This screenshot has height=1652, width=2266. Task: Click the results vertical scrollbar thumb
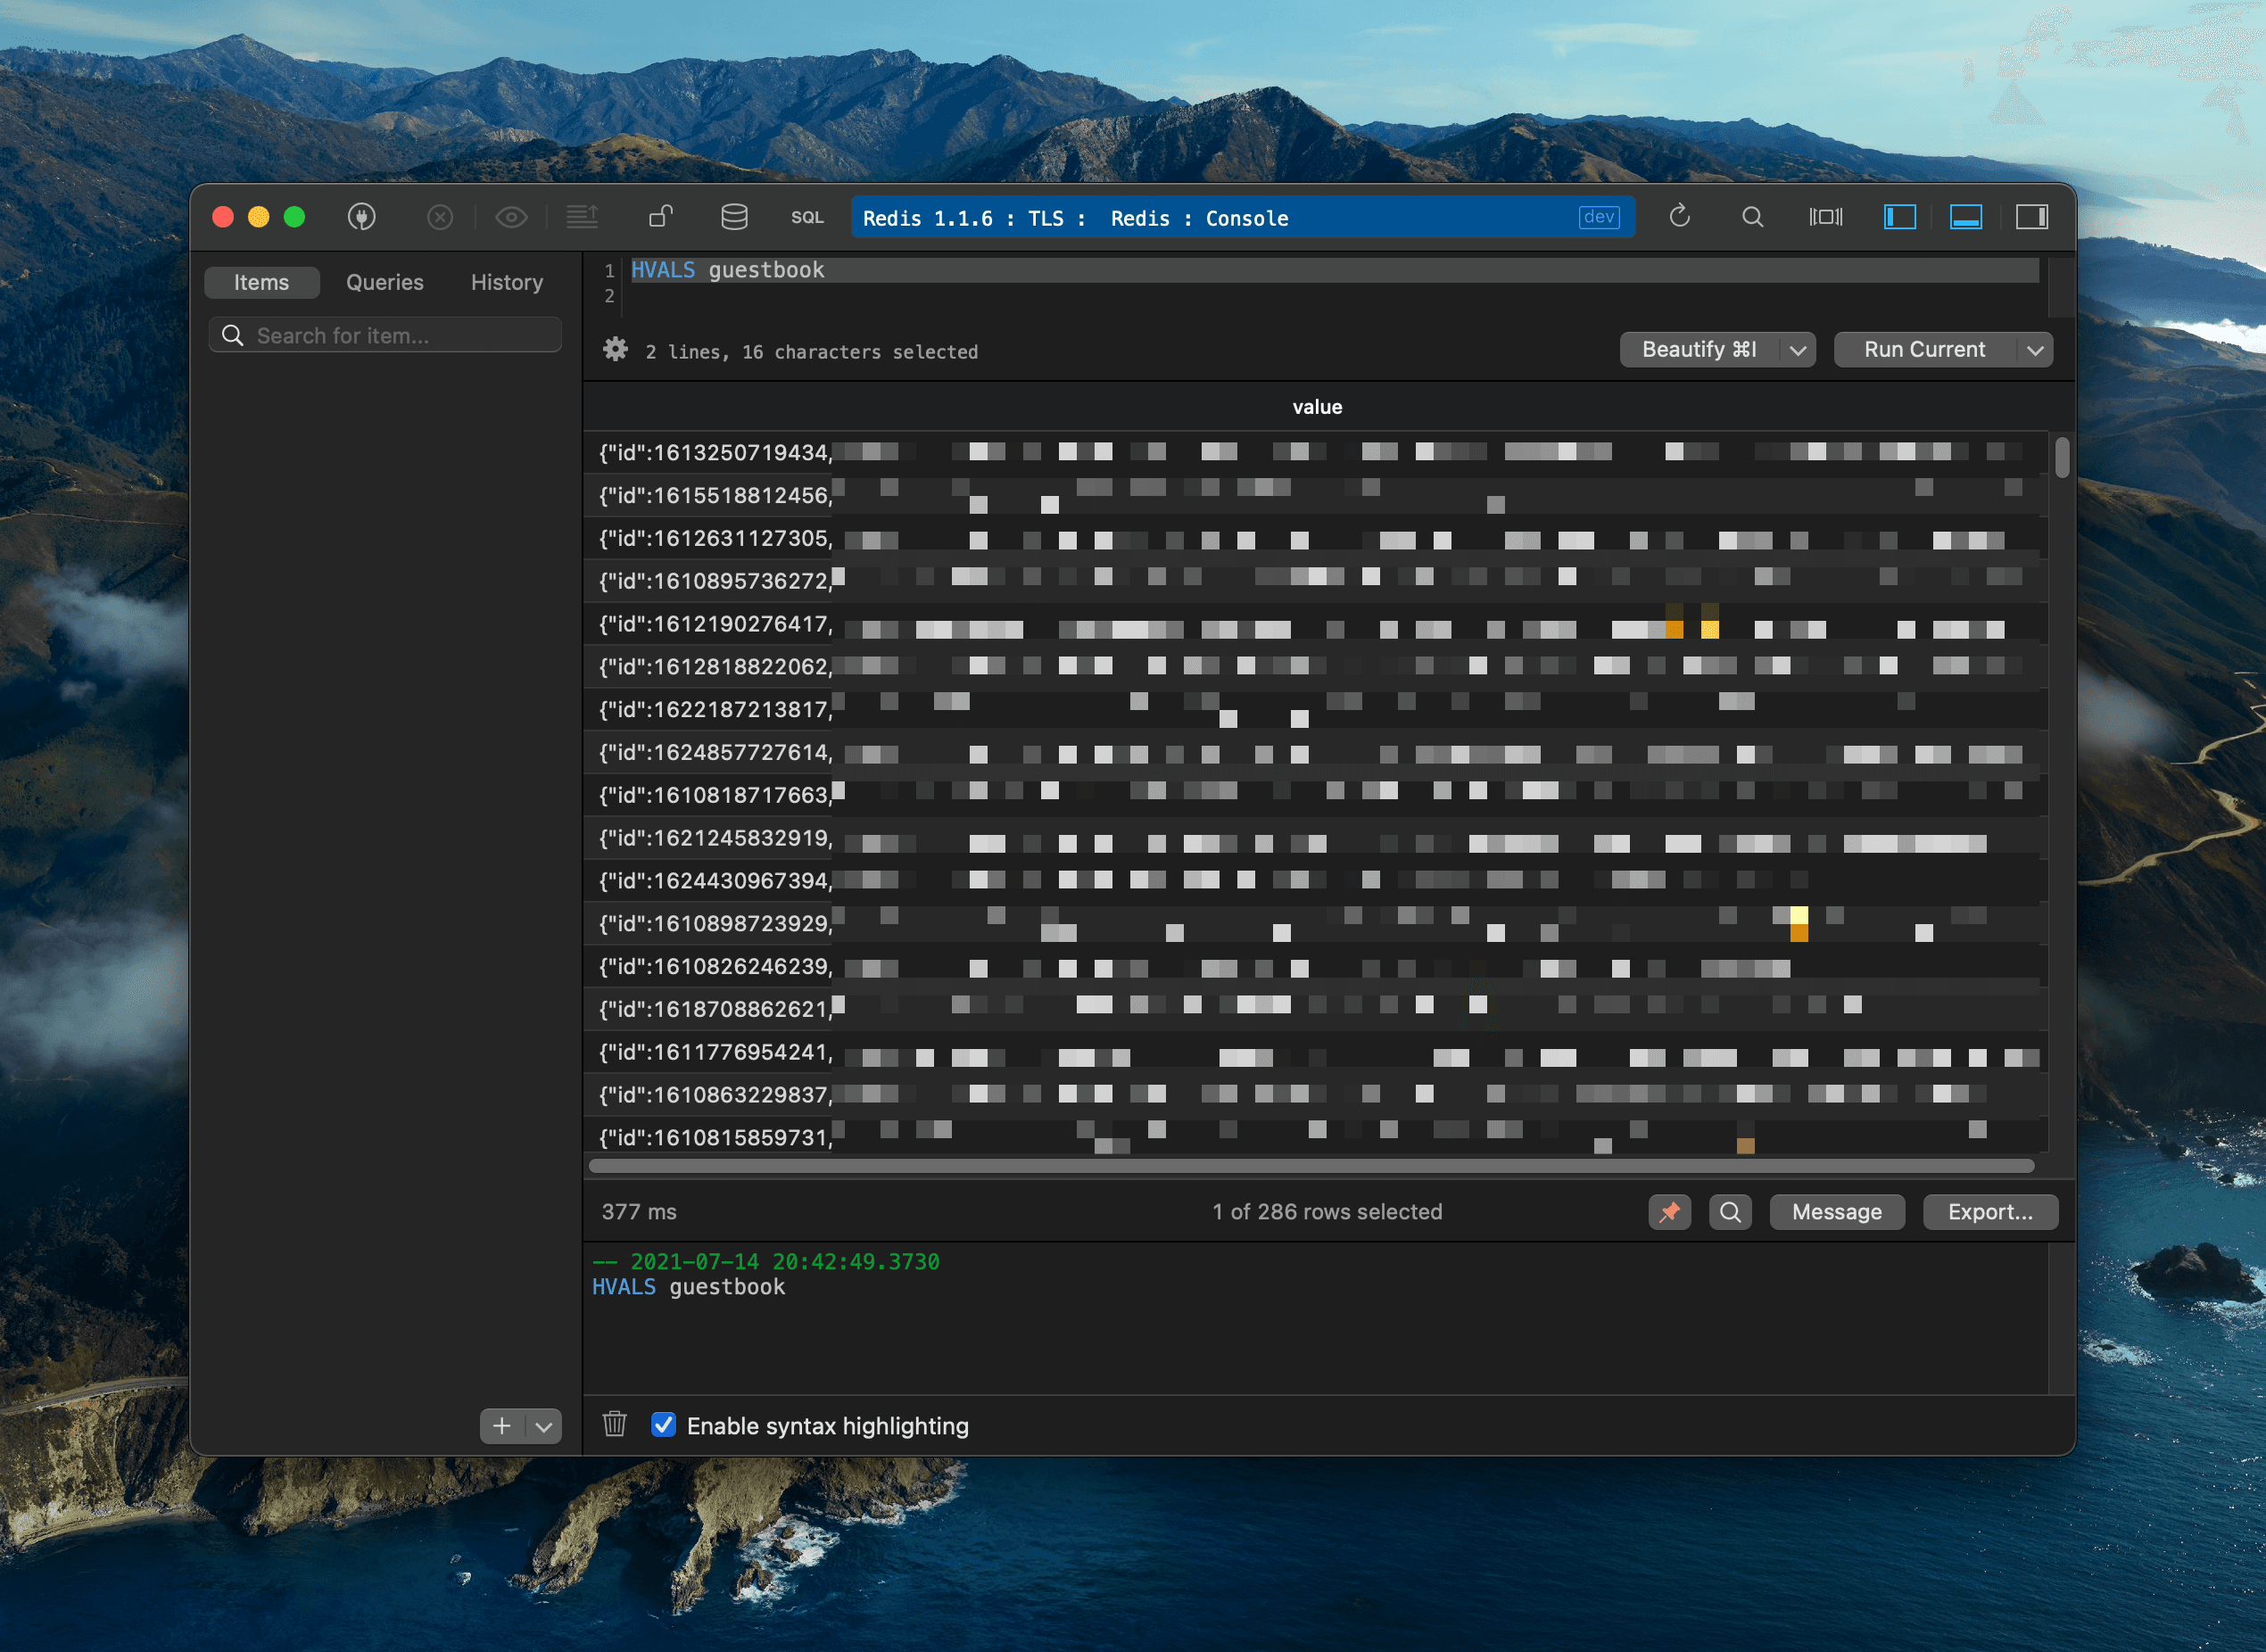2062,458
